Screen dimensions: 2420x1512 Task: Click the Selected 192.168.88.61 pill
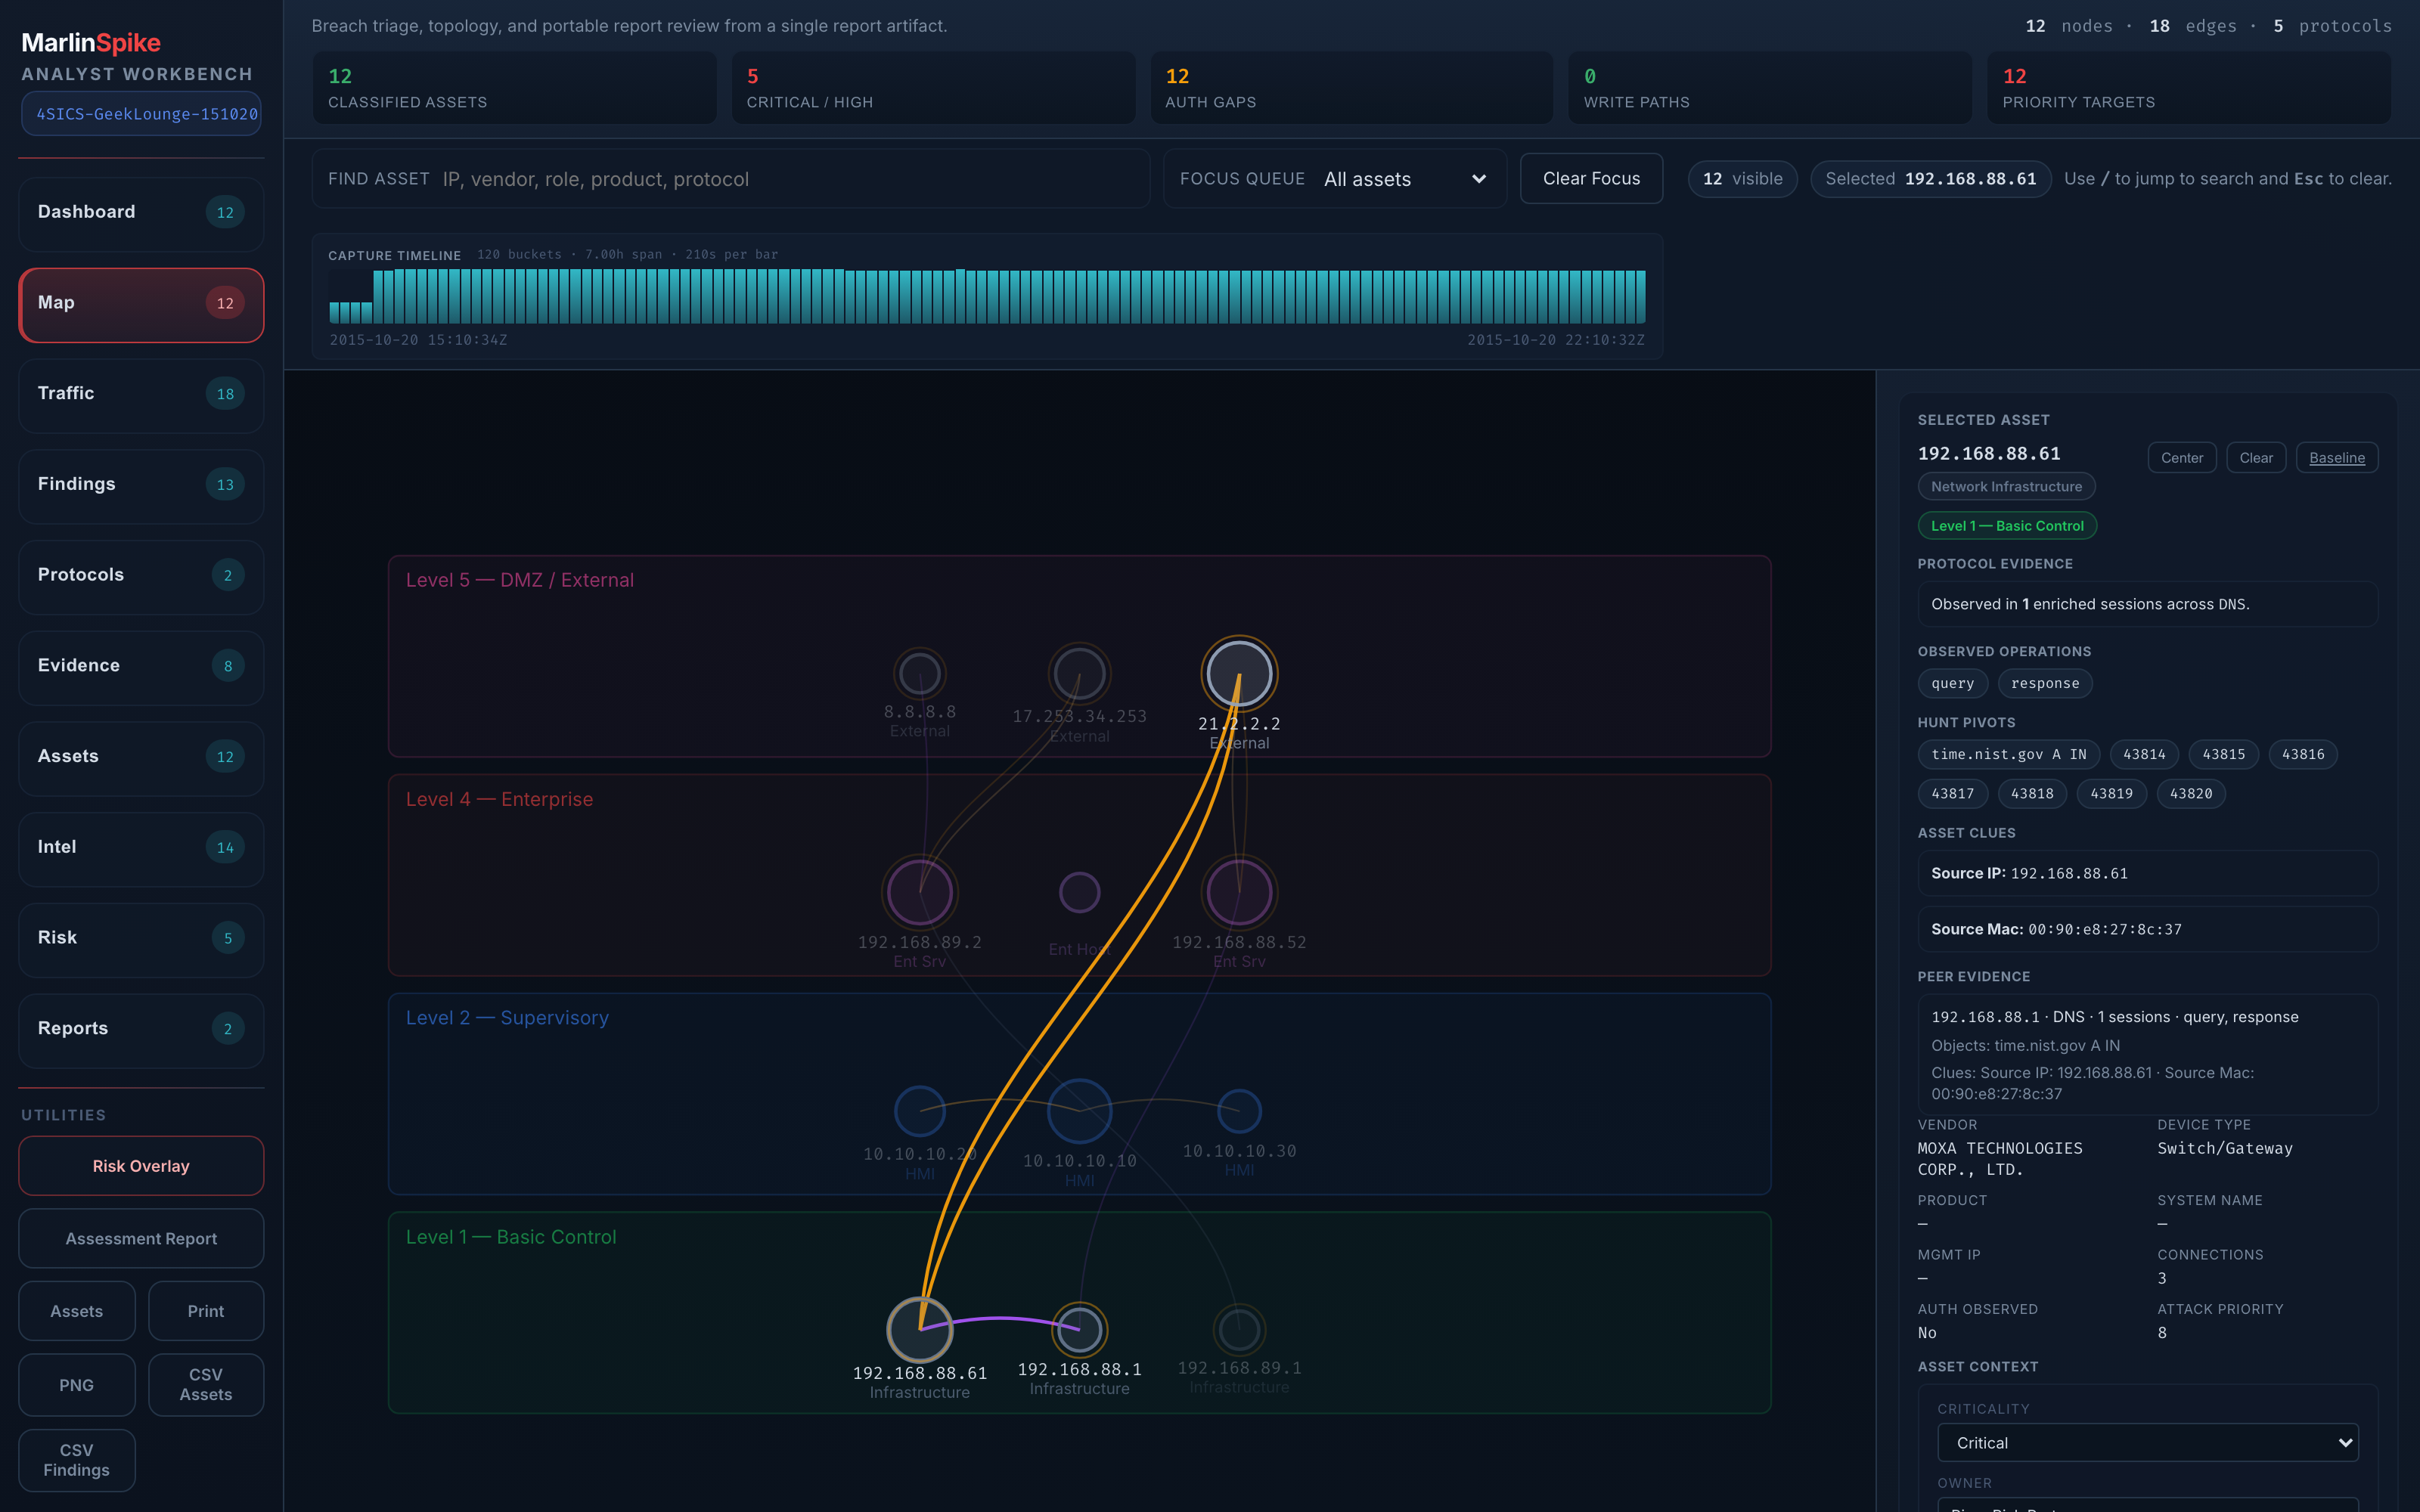coord(1930,179)
